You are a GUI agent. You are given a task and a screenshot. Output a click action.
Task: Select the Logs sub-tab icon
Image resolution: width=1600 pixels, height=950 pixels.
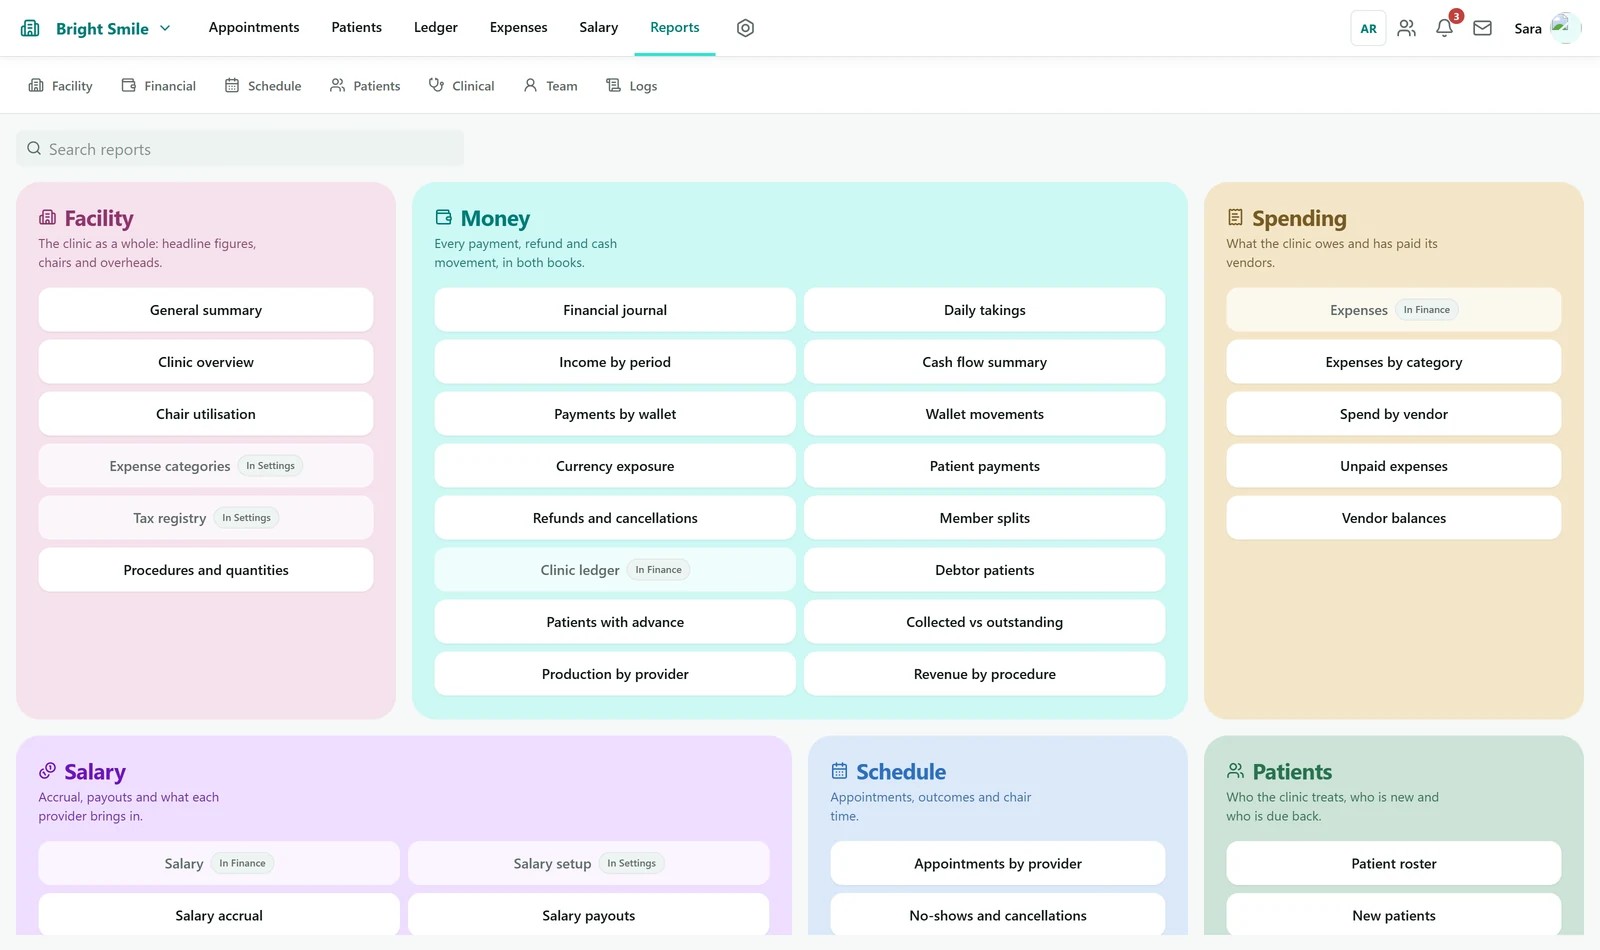pos(613,86)
